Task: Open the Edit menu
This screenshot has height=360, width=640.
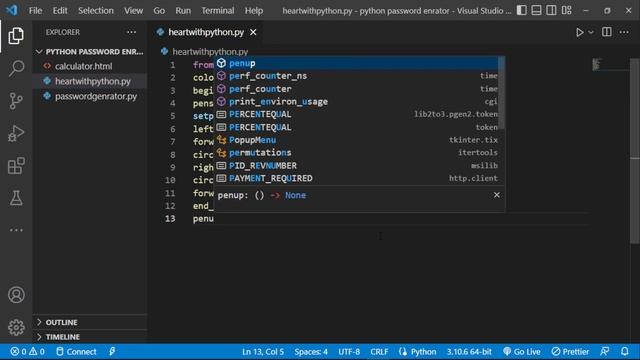Action: pos(60,11)
